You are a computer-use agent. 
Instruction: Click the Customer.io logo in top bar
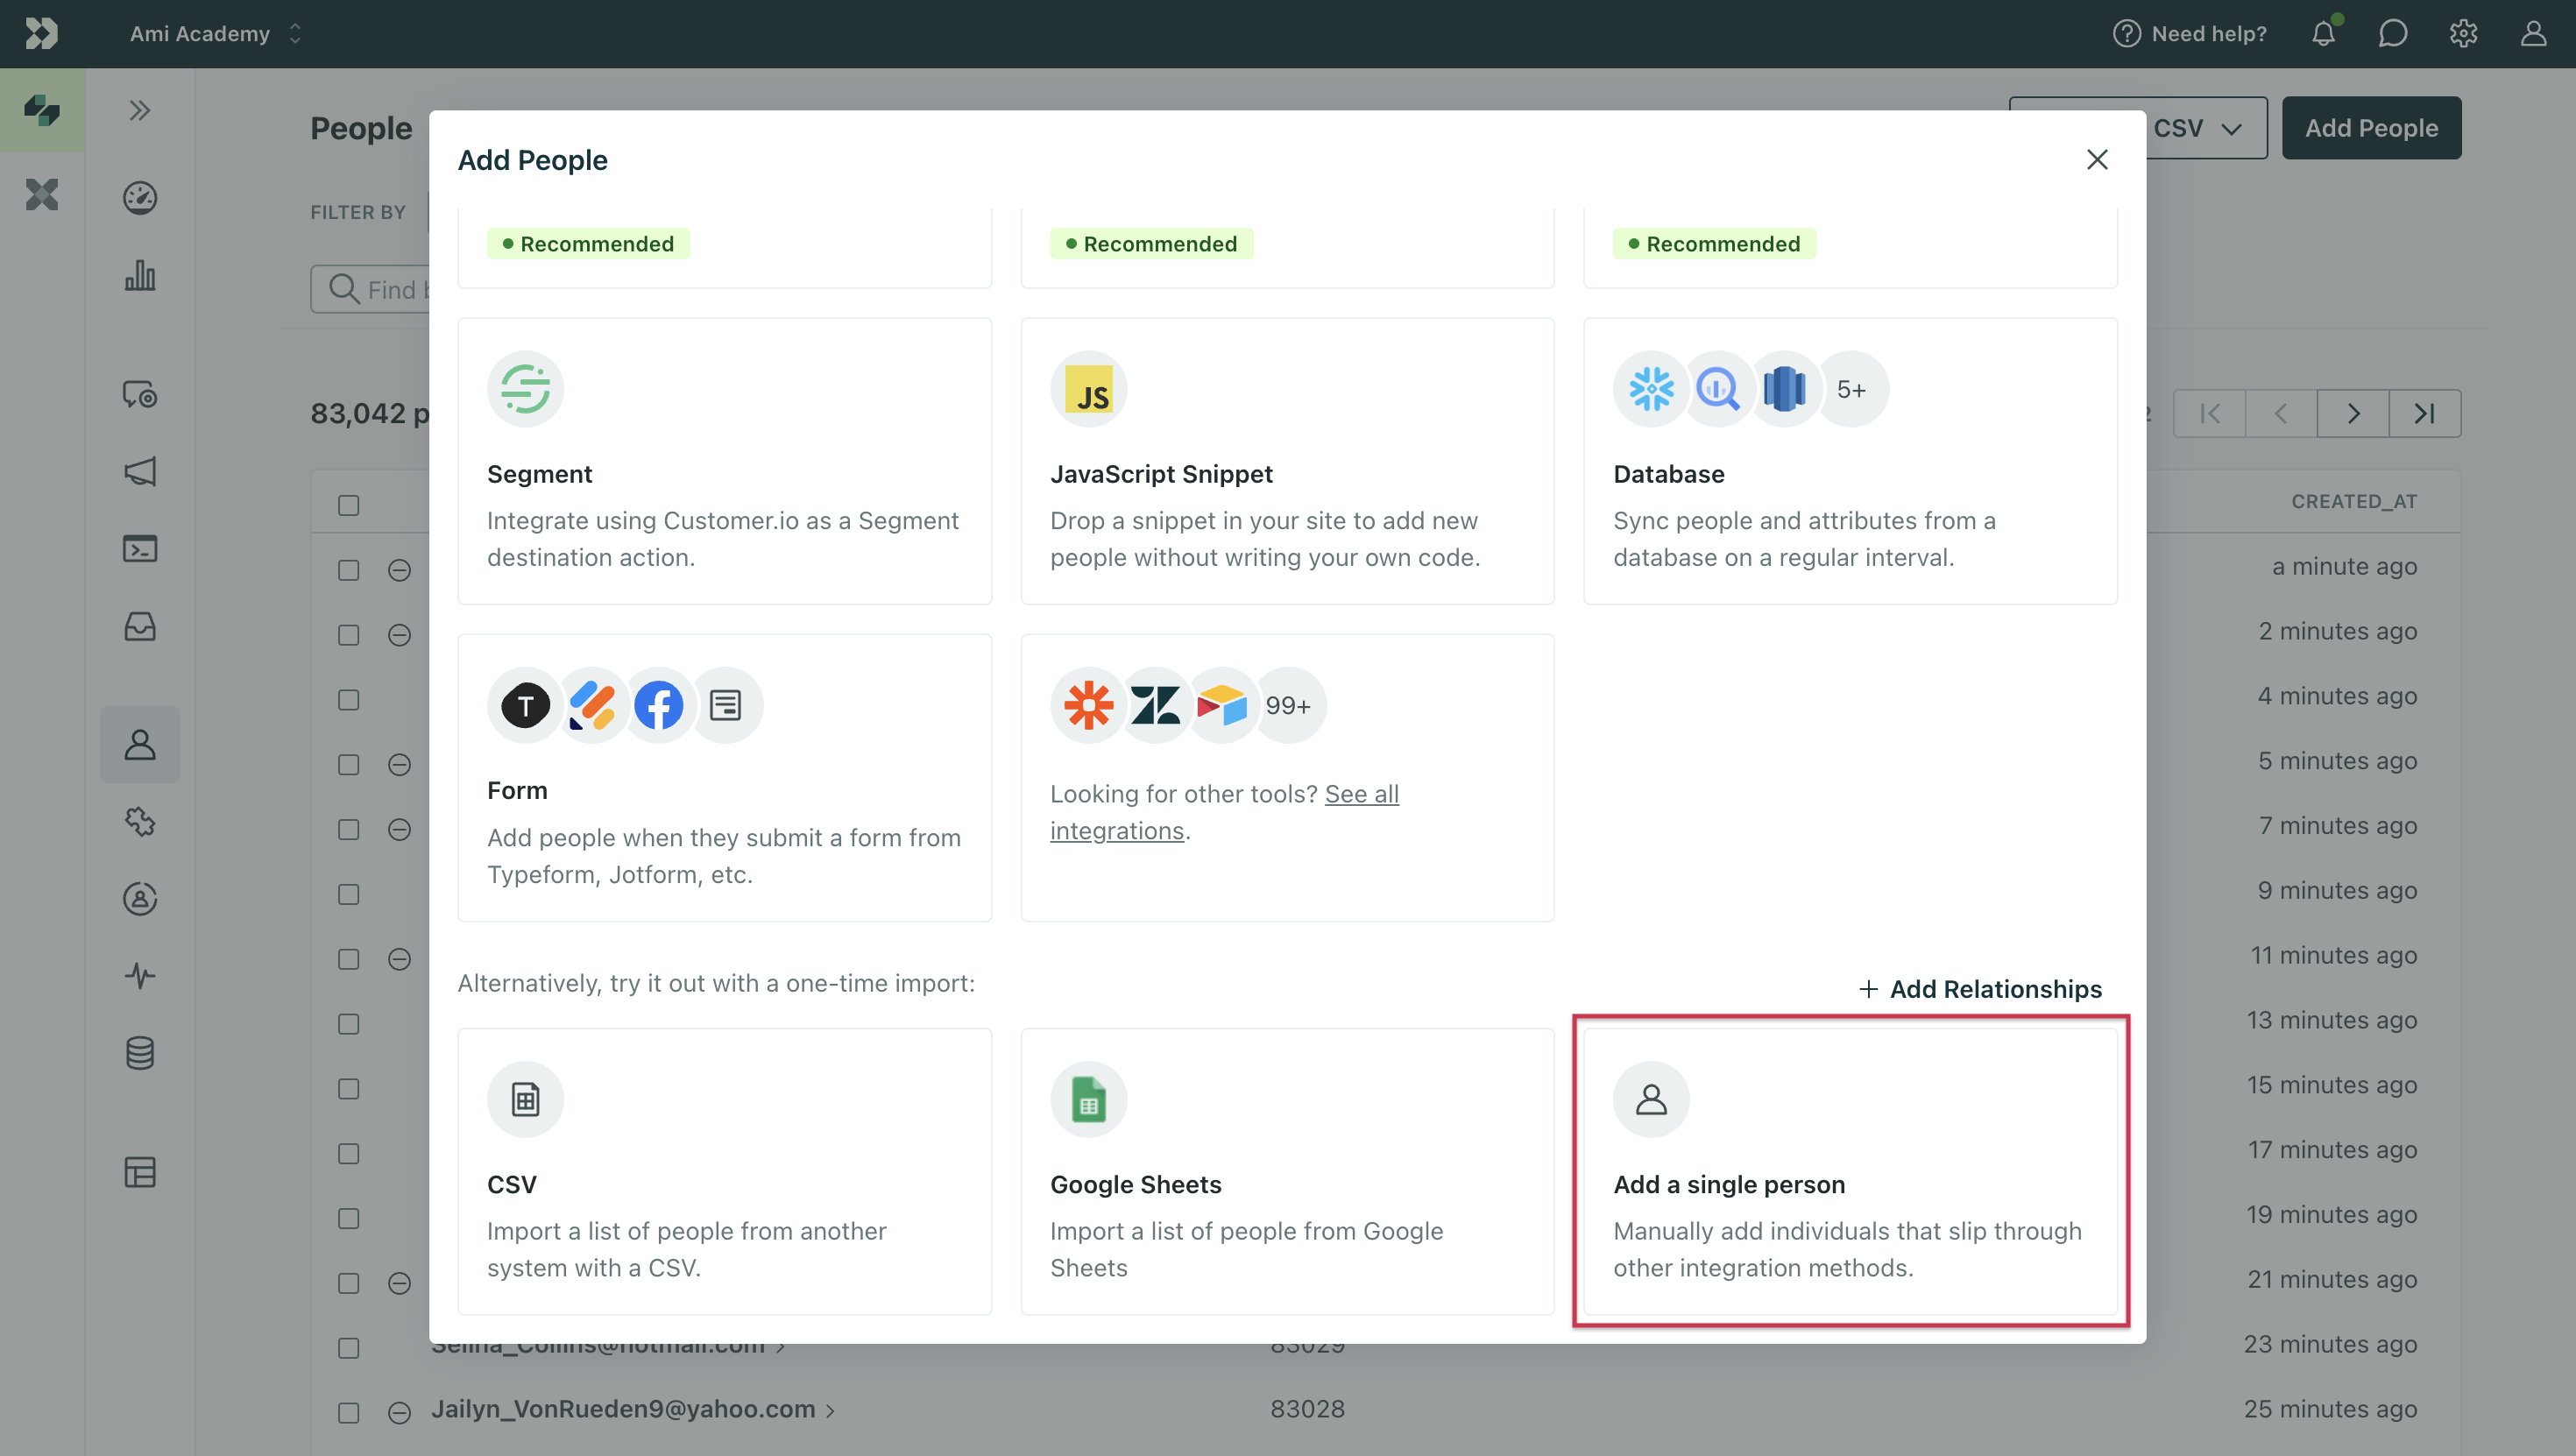point(41,33)
